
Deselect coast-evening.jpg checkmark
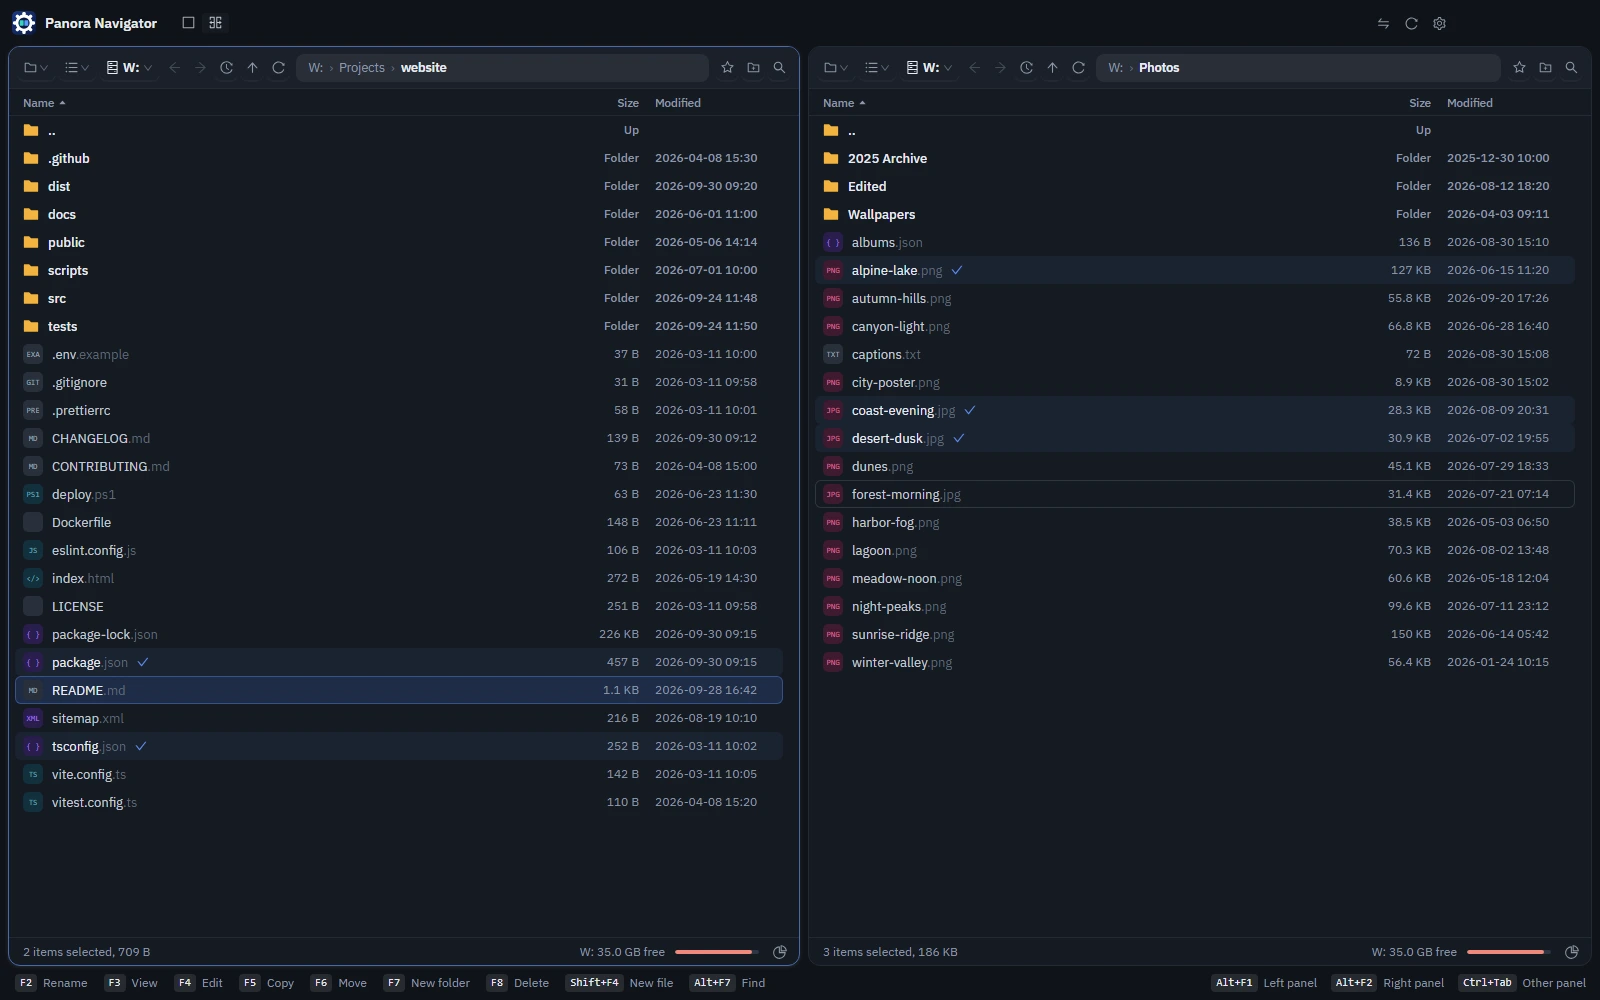970,410
